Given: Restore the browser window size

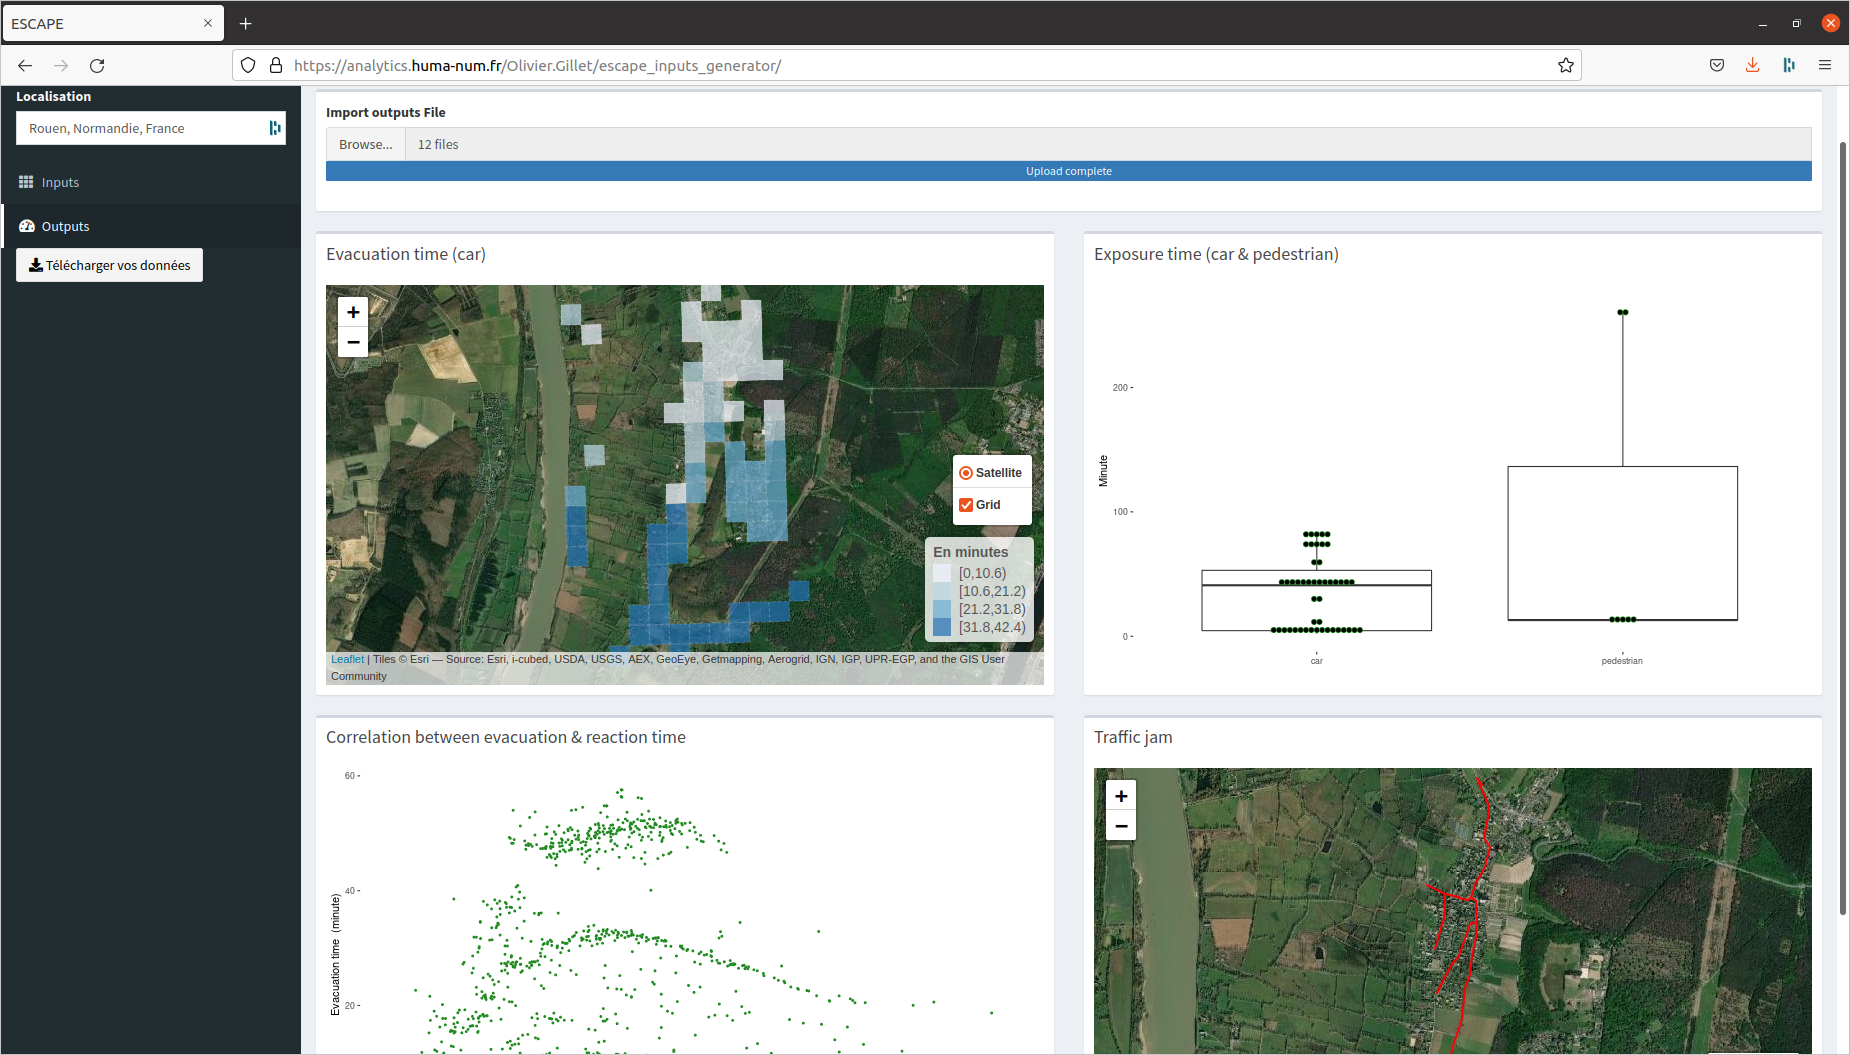Looking at the screenshot, I should tap(1796, 23).
